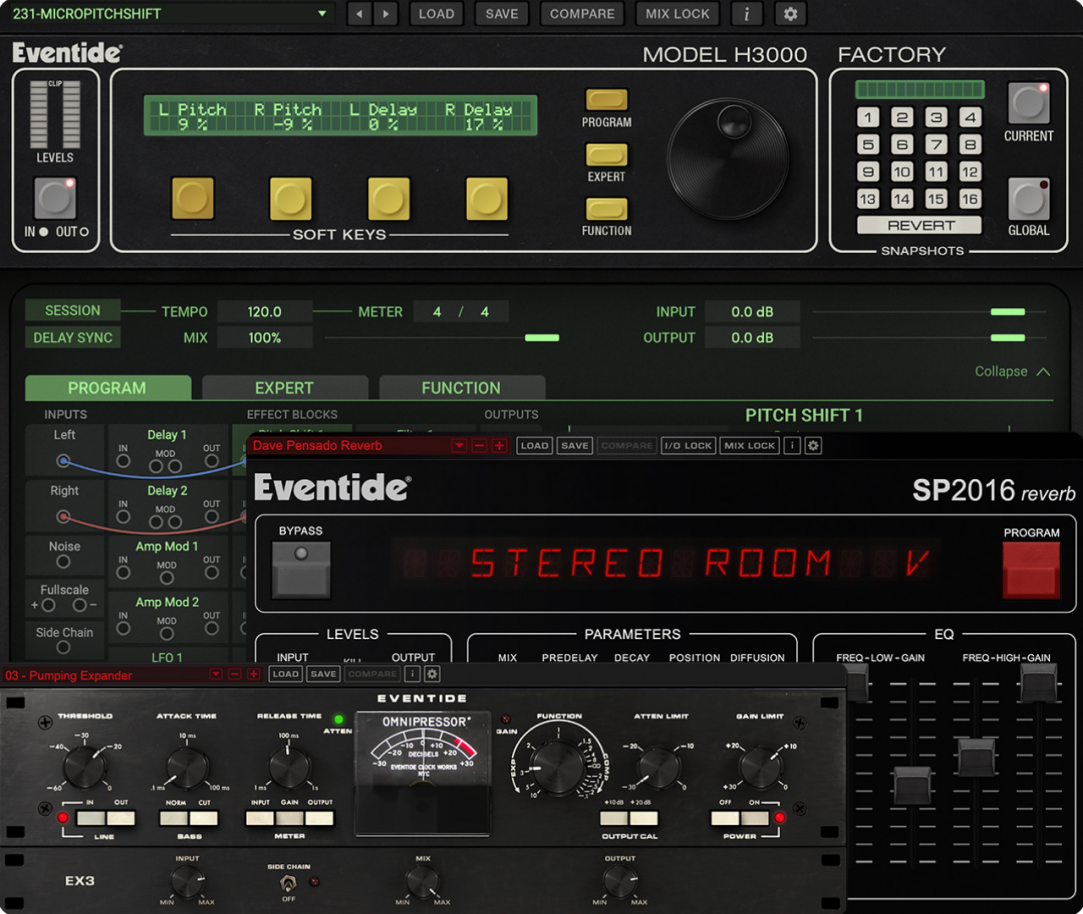Click the previous preset arrow

coord(359,14)
